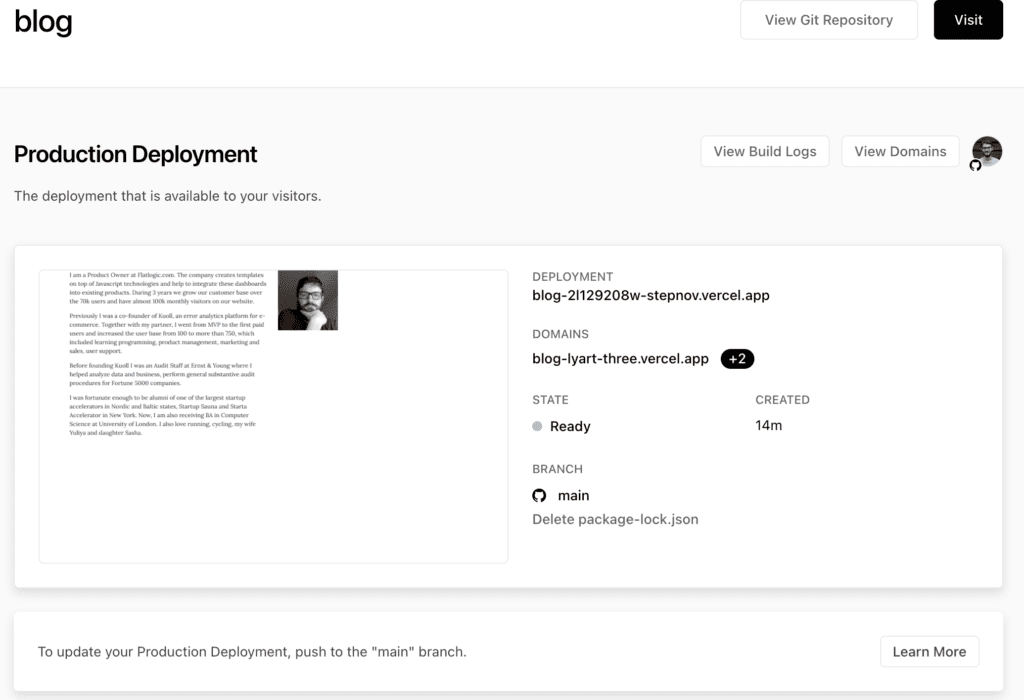Viewport: 1024px width, 700px height.
Task: Click the View Domains button
Action: (900, 151)
